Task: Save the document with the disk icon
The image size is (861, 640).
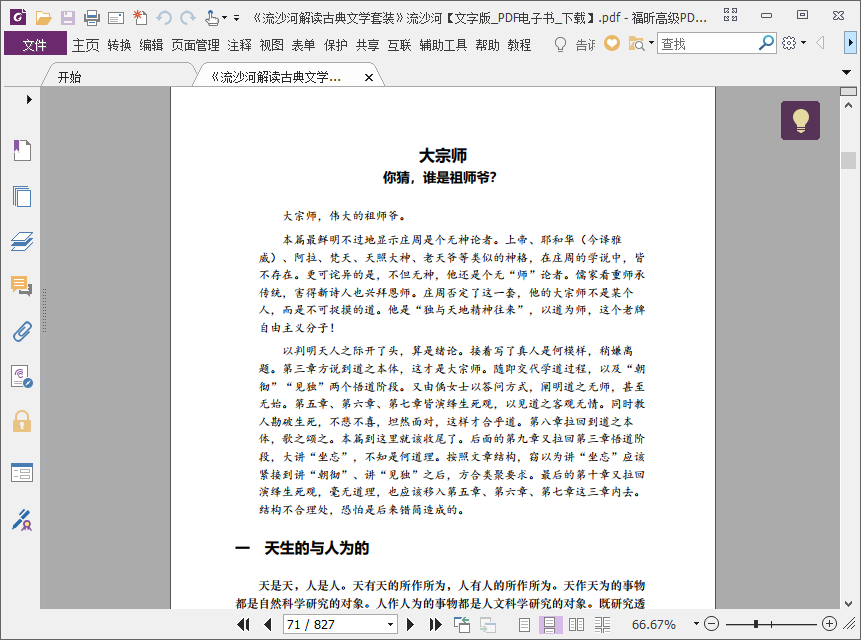Action: pyautogui.click(x=68, y=18)
